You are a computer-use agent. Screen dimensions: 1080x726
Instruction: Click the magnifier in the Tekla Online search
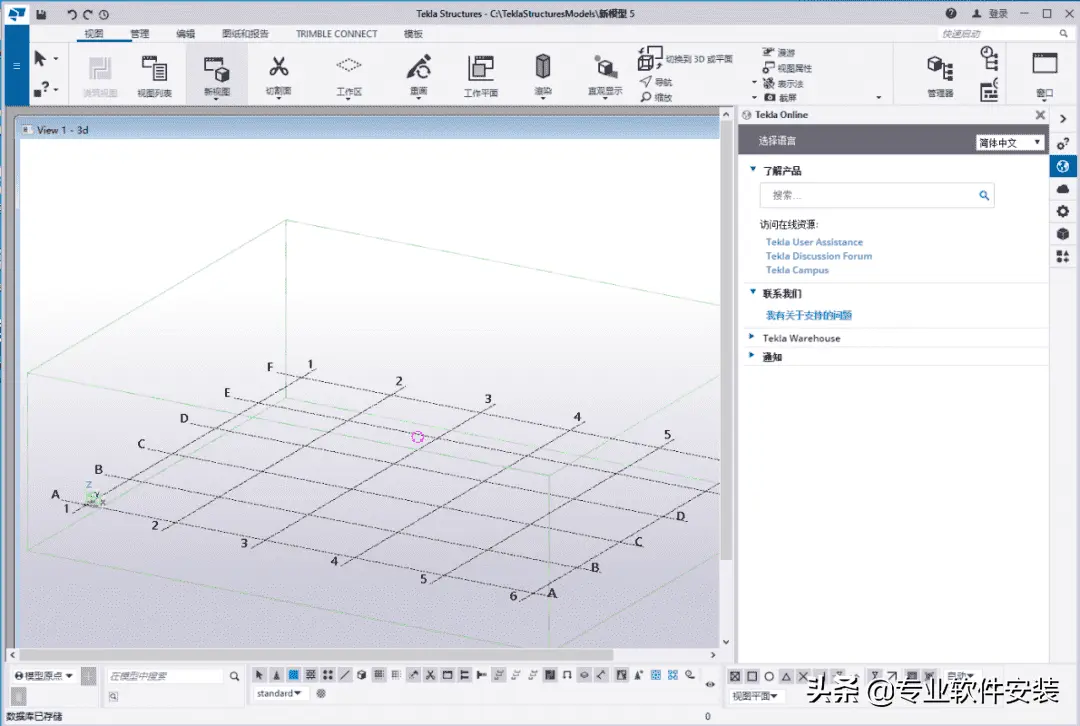(984, 196)
